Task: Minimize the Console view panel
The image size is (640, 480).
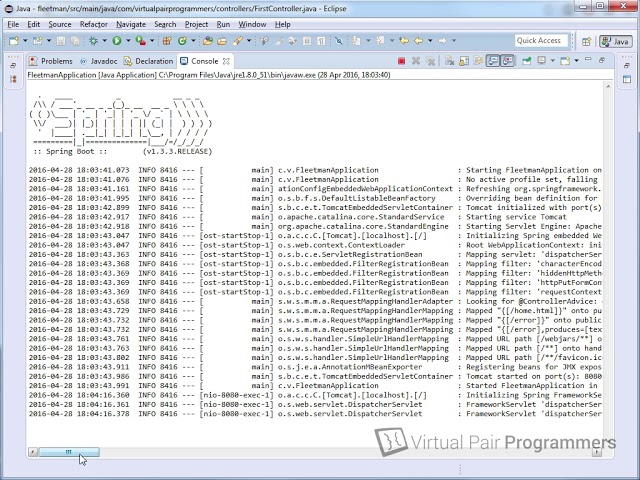Action: click(x=588, y=60)
